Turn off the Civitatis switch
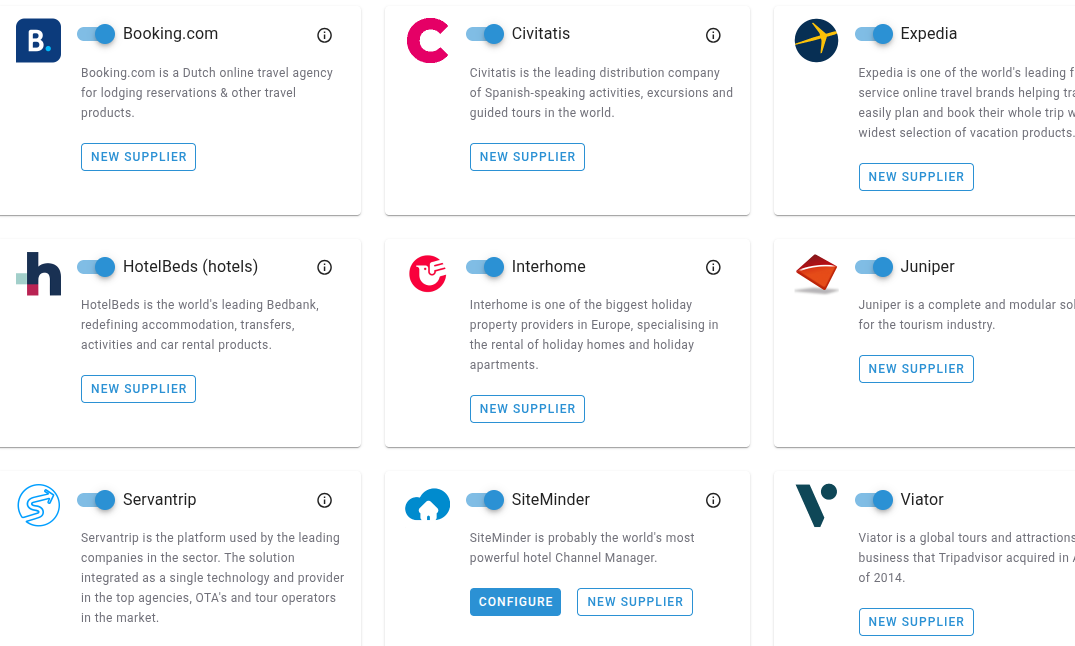Image resolution: width=1075 pixels, height=646 pixels. (485, 34)
